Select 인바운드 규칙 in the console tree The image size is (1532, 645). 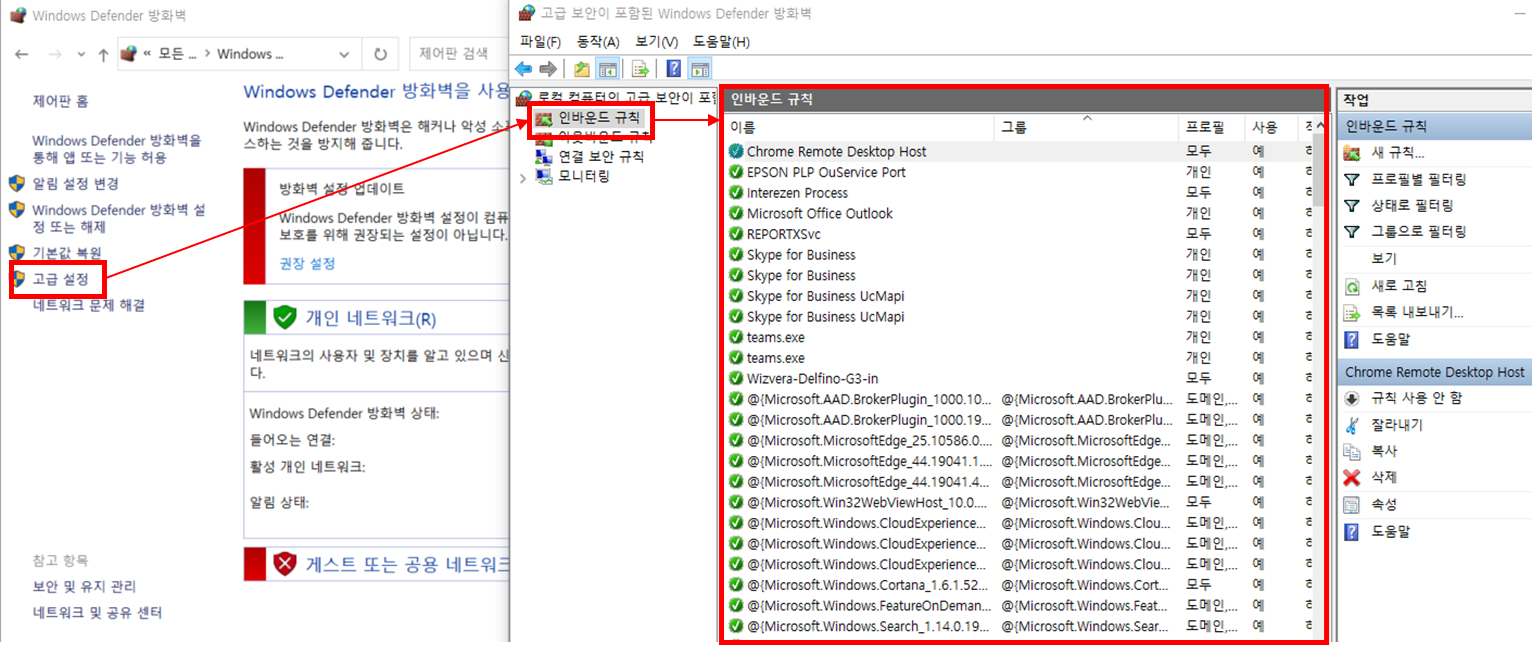[599, 118]
